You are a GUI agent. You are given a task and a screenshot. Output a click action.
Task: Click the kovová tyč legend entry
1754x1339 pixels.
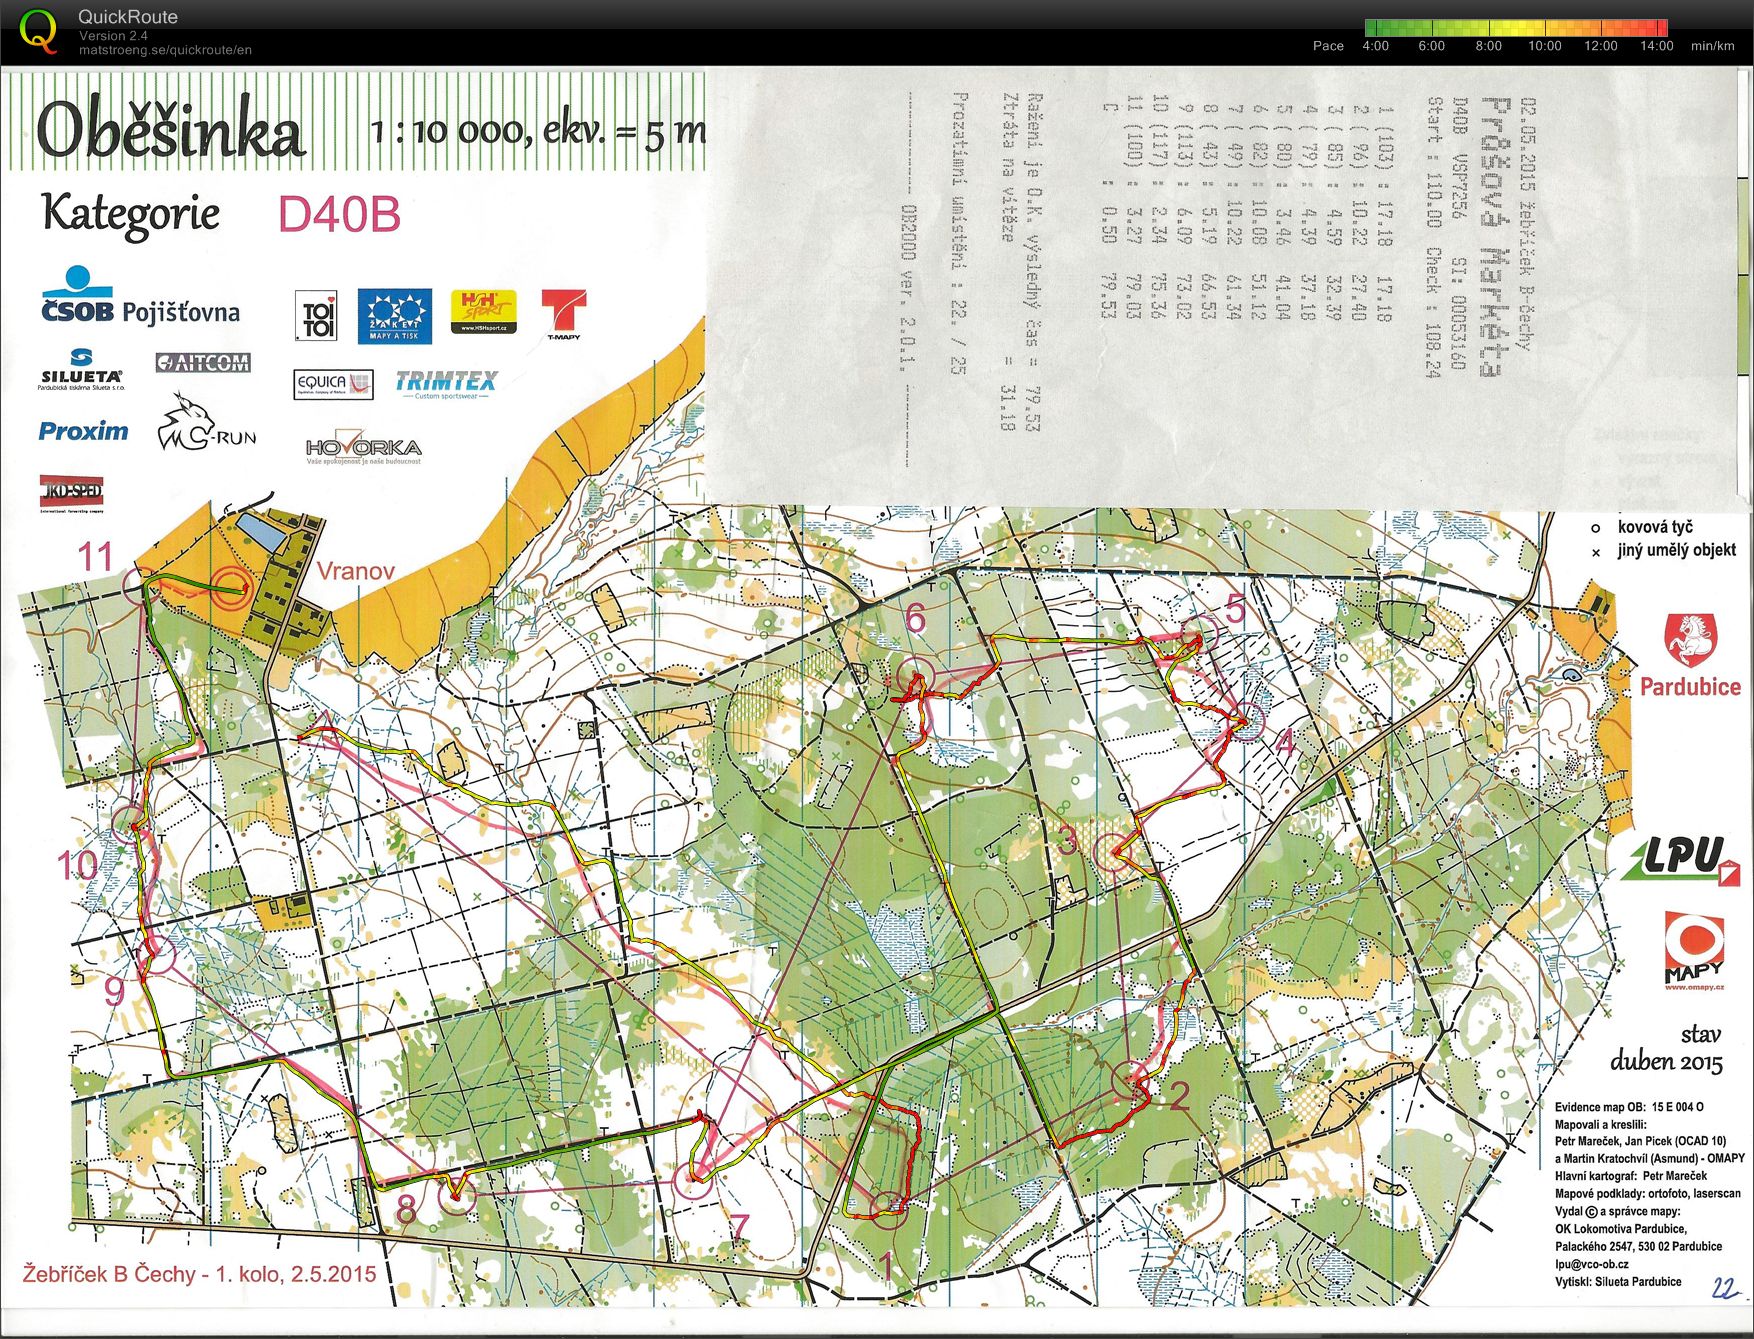tap(1655, 527)
